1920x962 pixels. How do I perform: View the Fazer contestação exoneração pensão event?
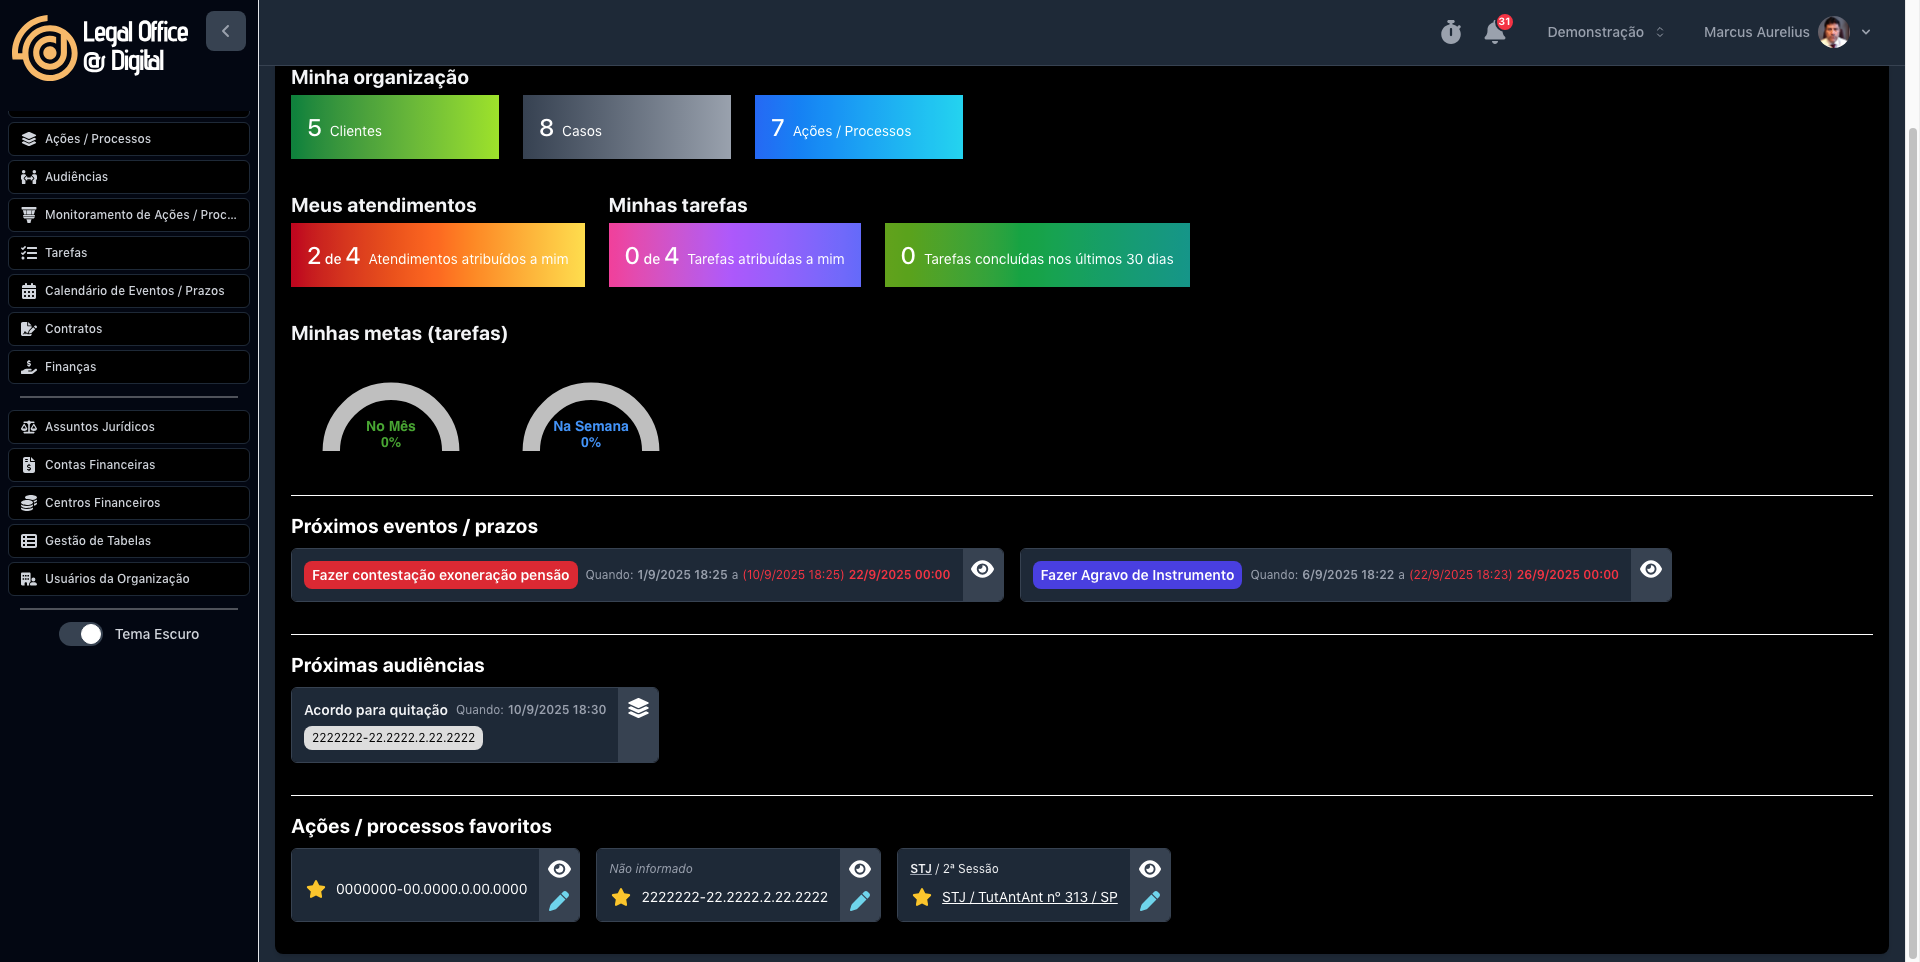(983, 569)
